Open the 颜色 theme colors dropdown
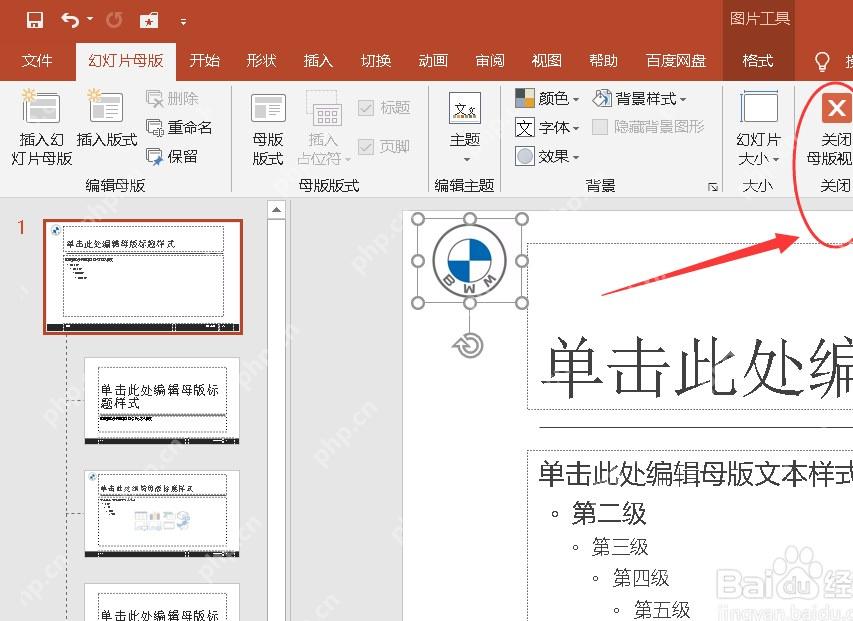Viewport: 853px width, 621px height. tap(547, 98)
